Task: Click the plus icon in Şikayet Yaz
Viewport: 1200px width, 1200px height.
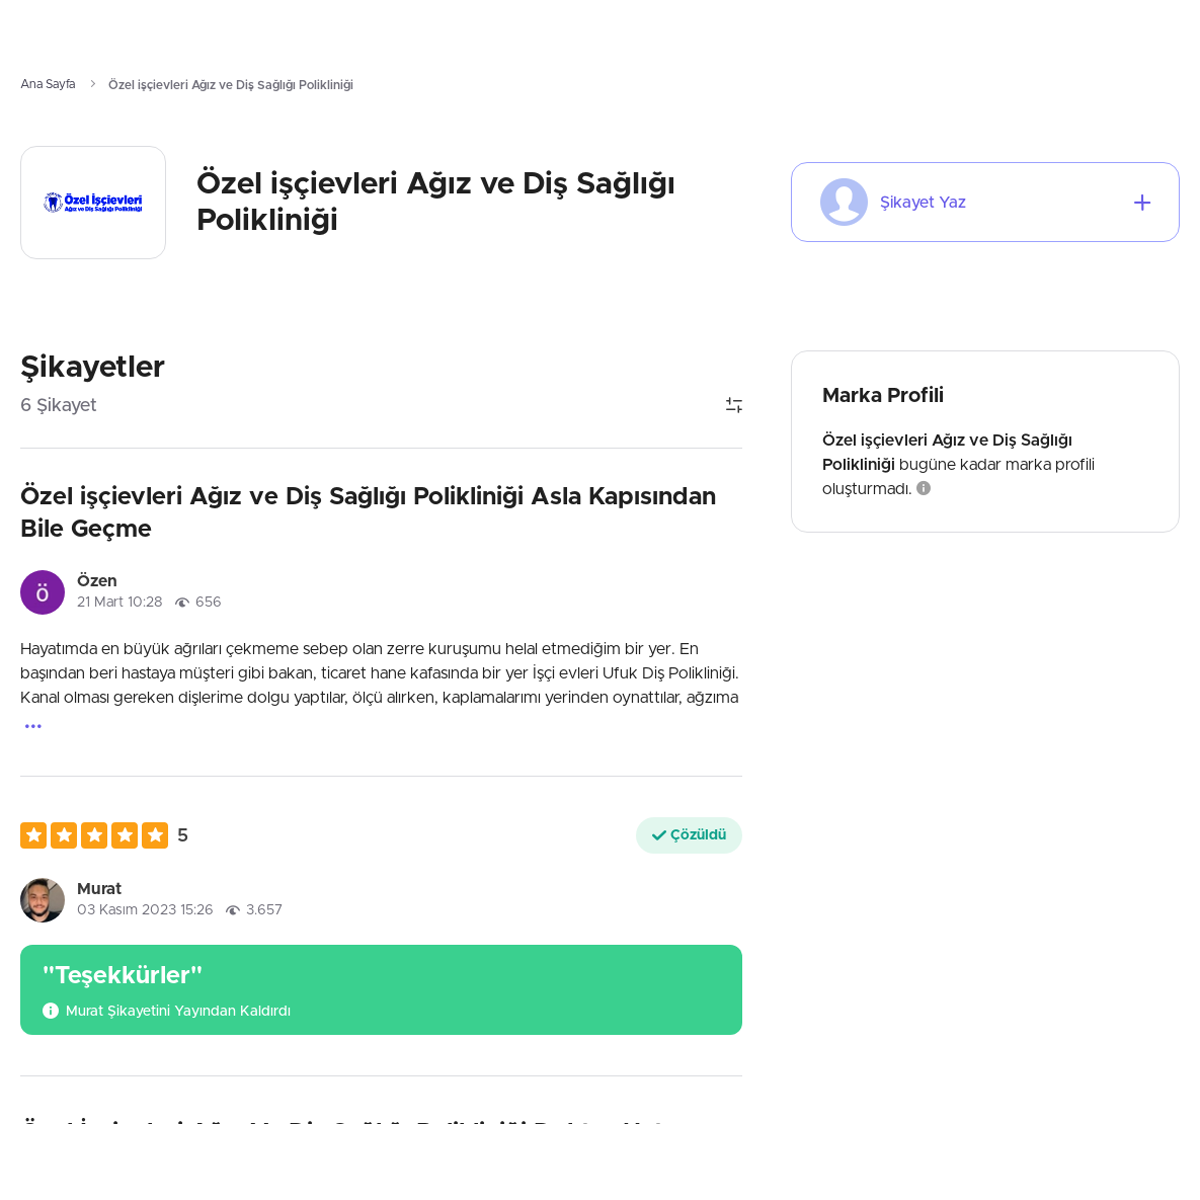Action: pos(1142,203)
